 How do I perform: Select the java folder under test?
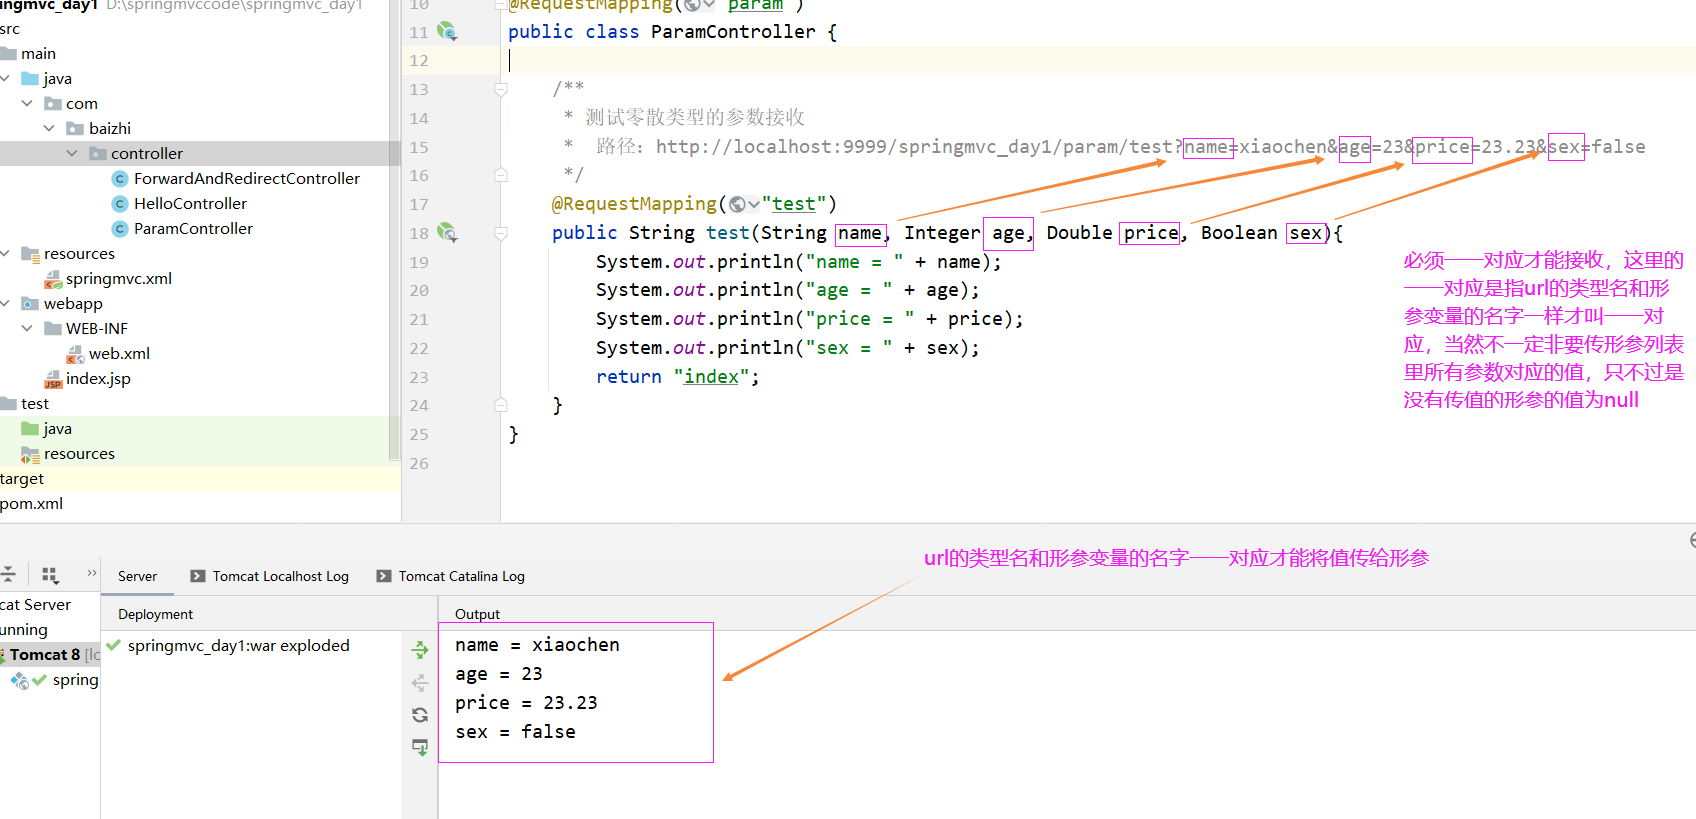(57, 428)
